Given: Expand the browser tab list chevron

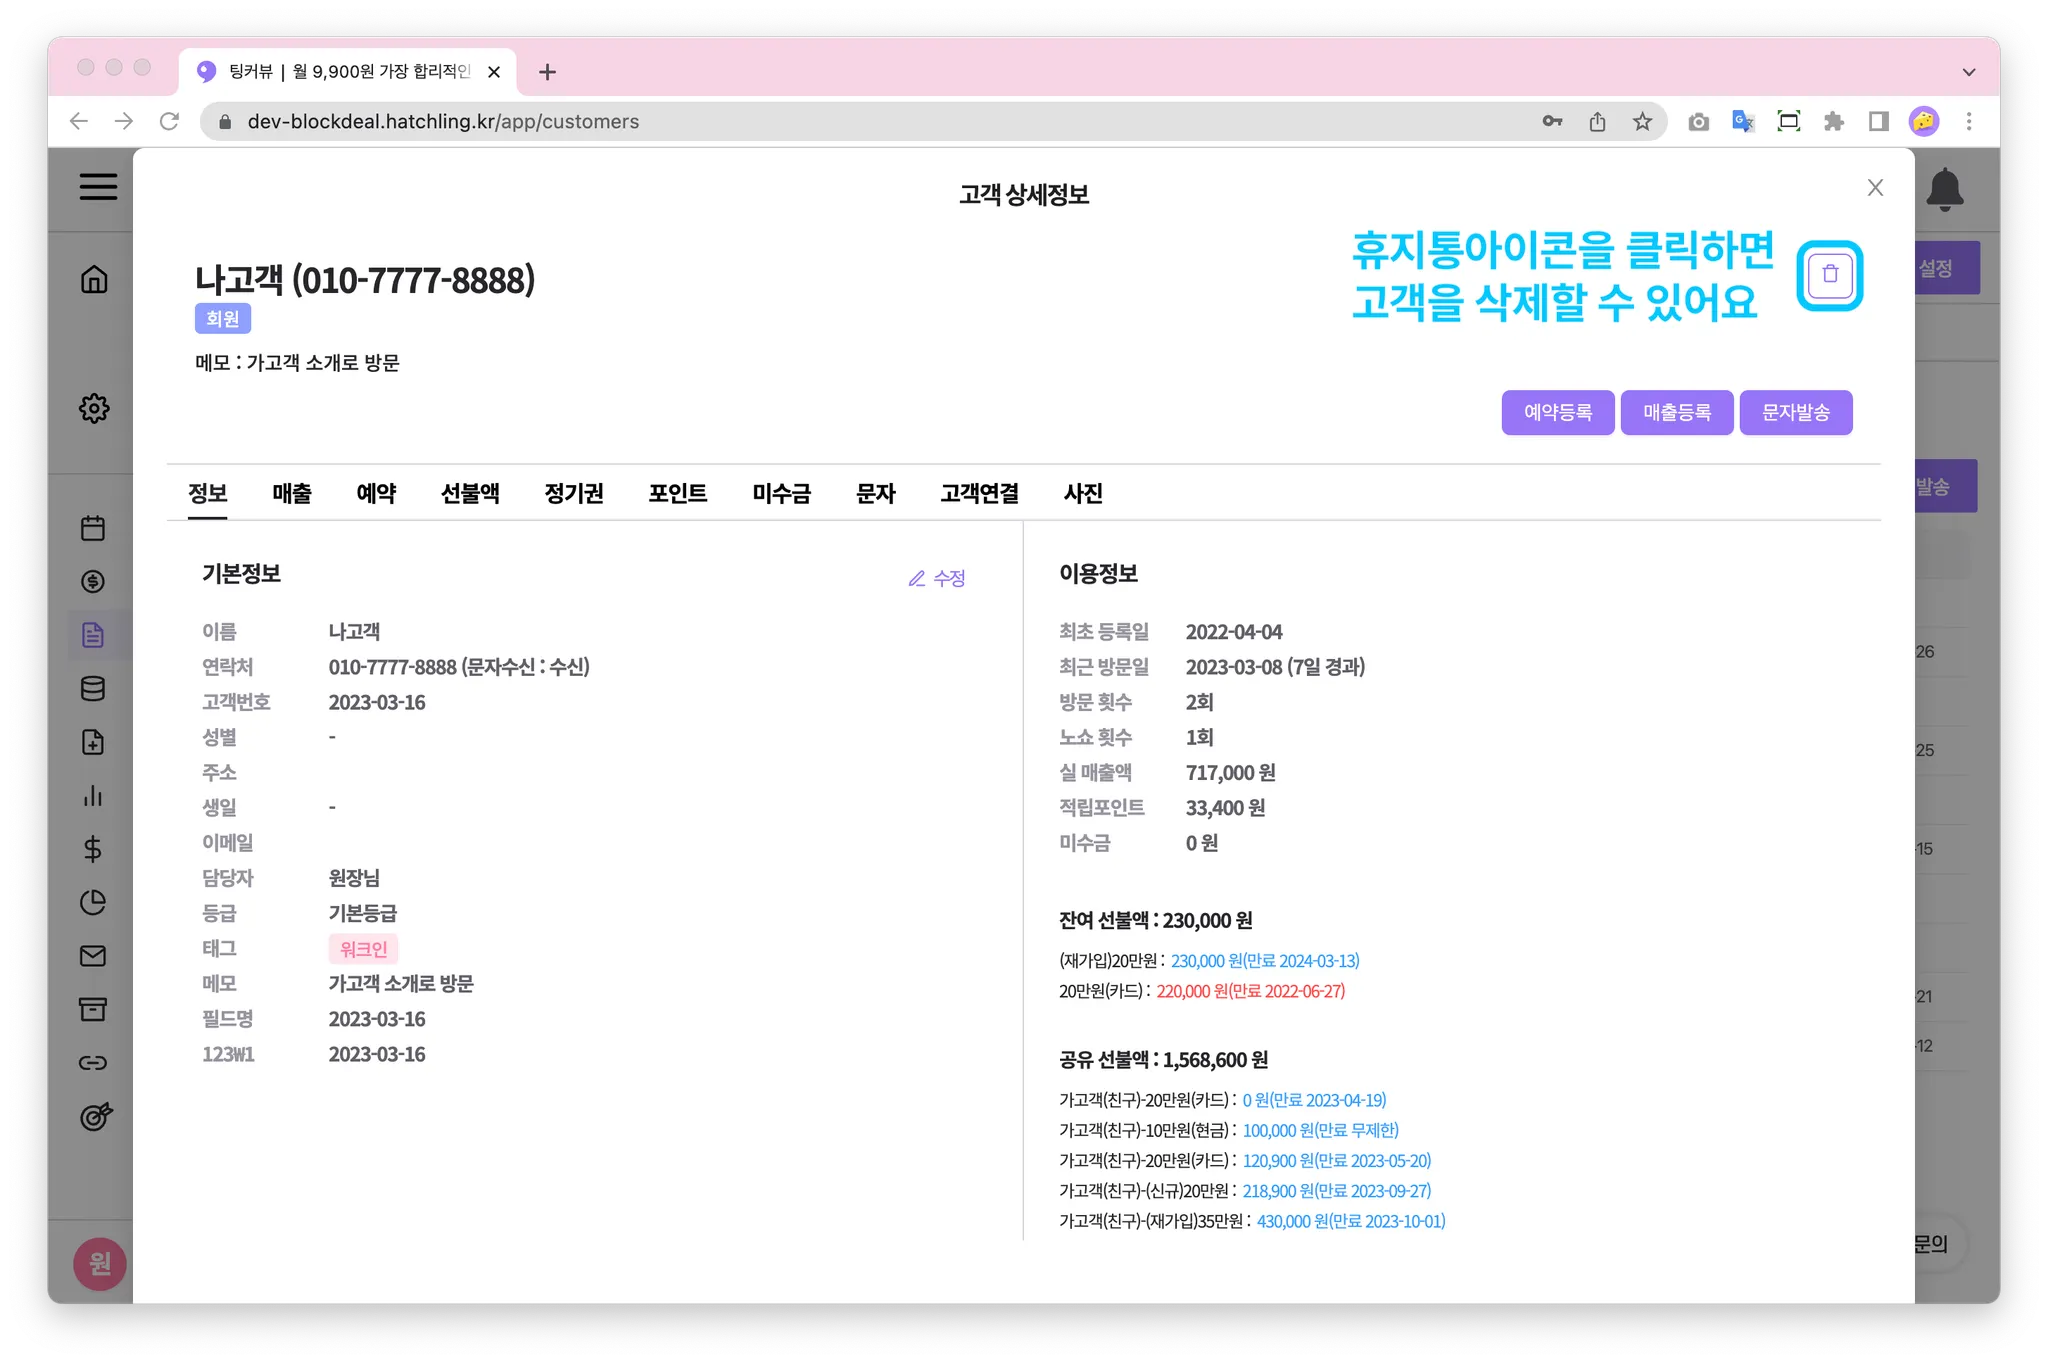Looking at the screenshot, I should click(1968, 72).
